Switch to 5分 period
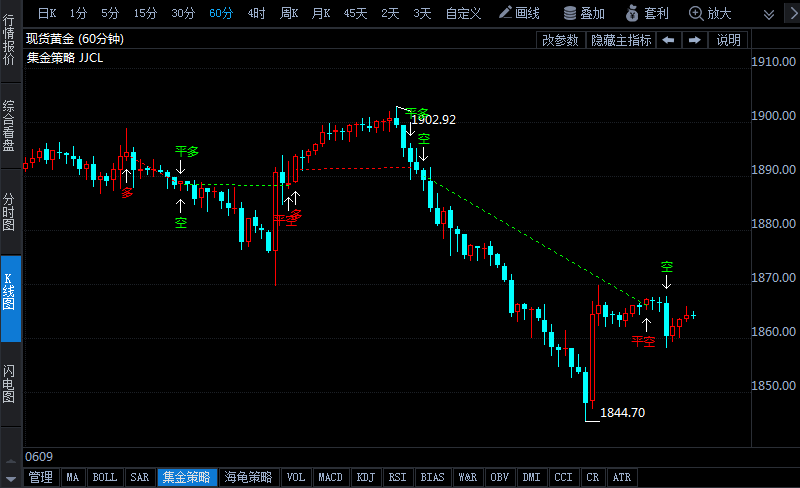 tap(110, 13)
